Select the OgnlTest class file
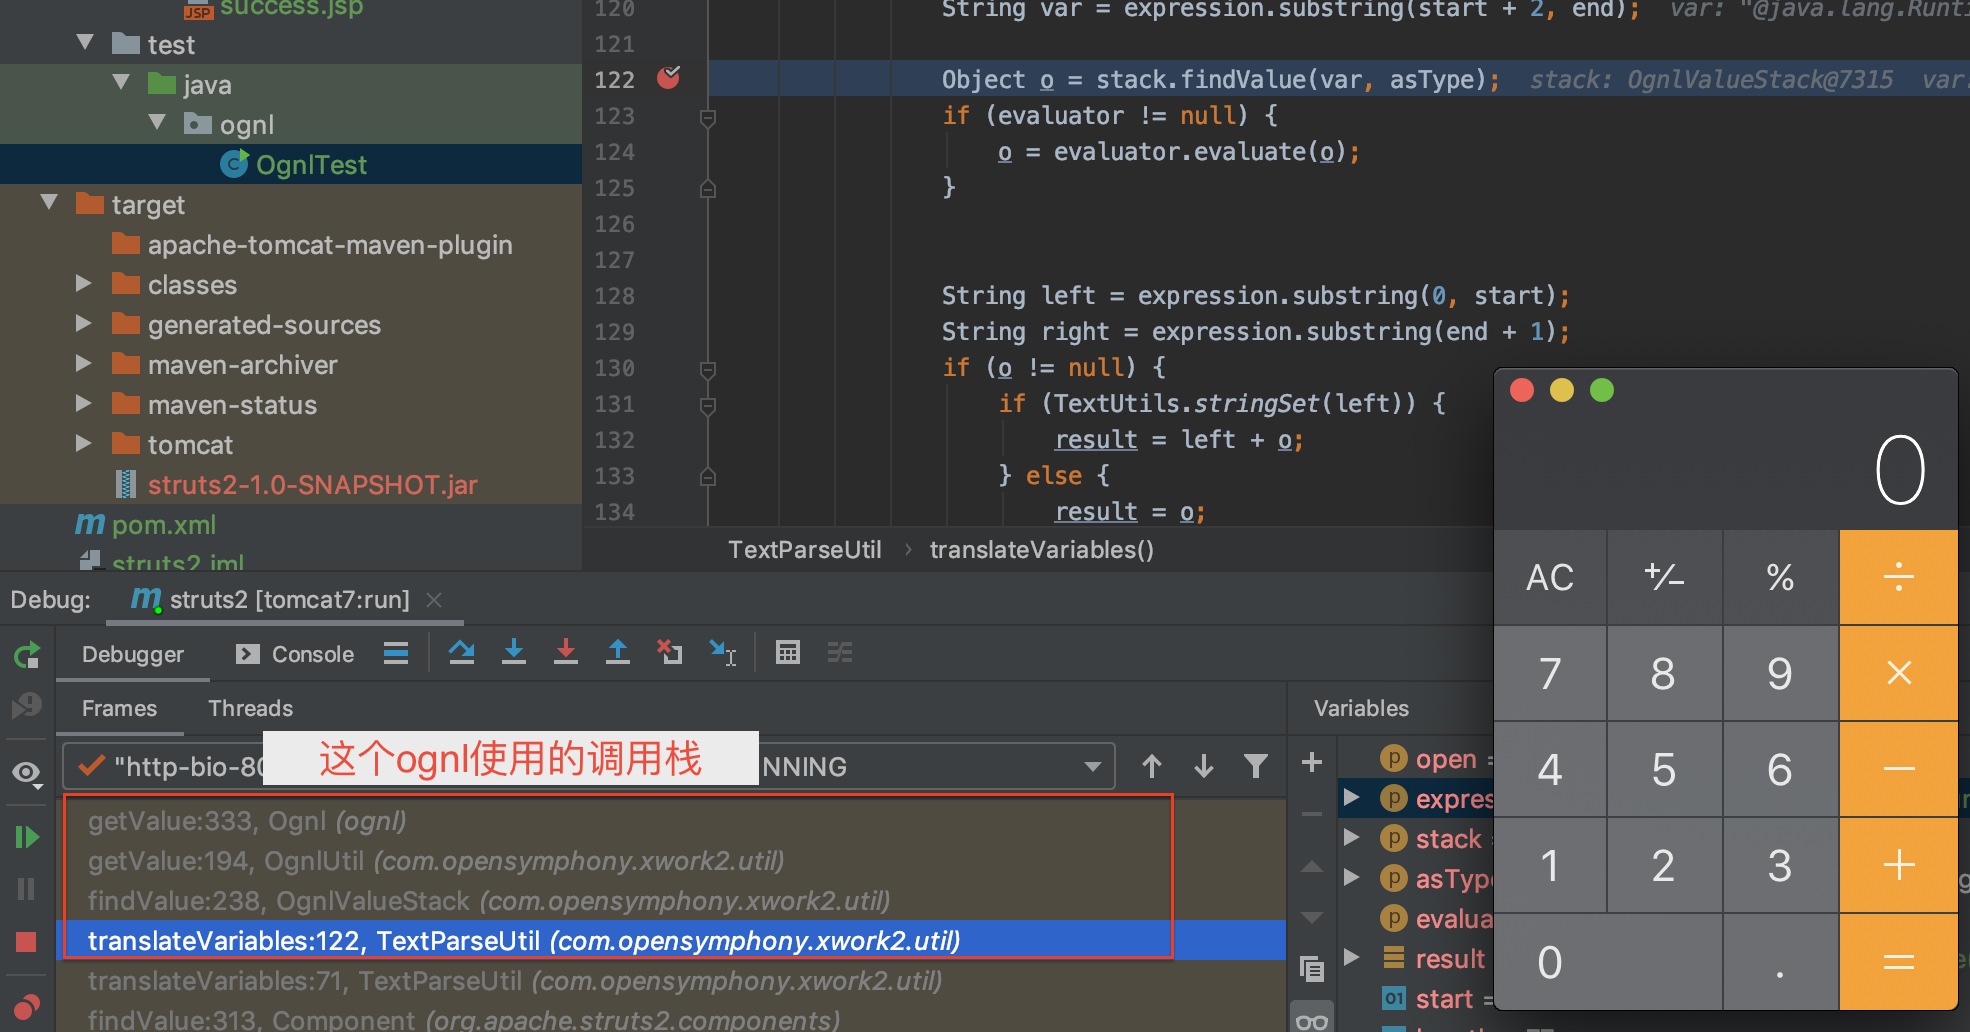Viewport: 1970px width, 1032px height. [x=293, y=164]
